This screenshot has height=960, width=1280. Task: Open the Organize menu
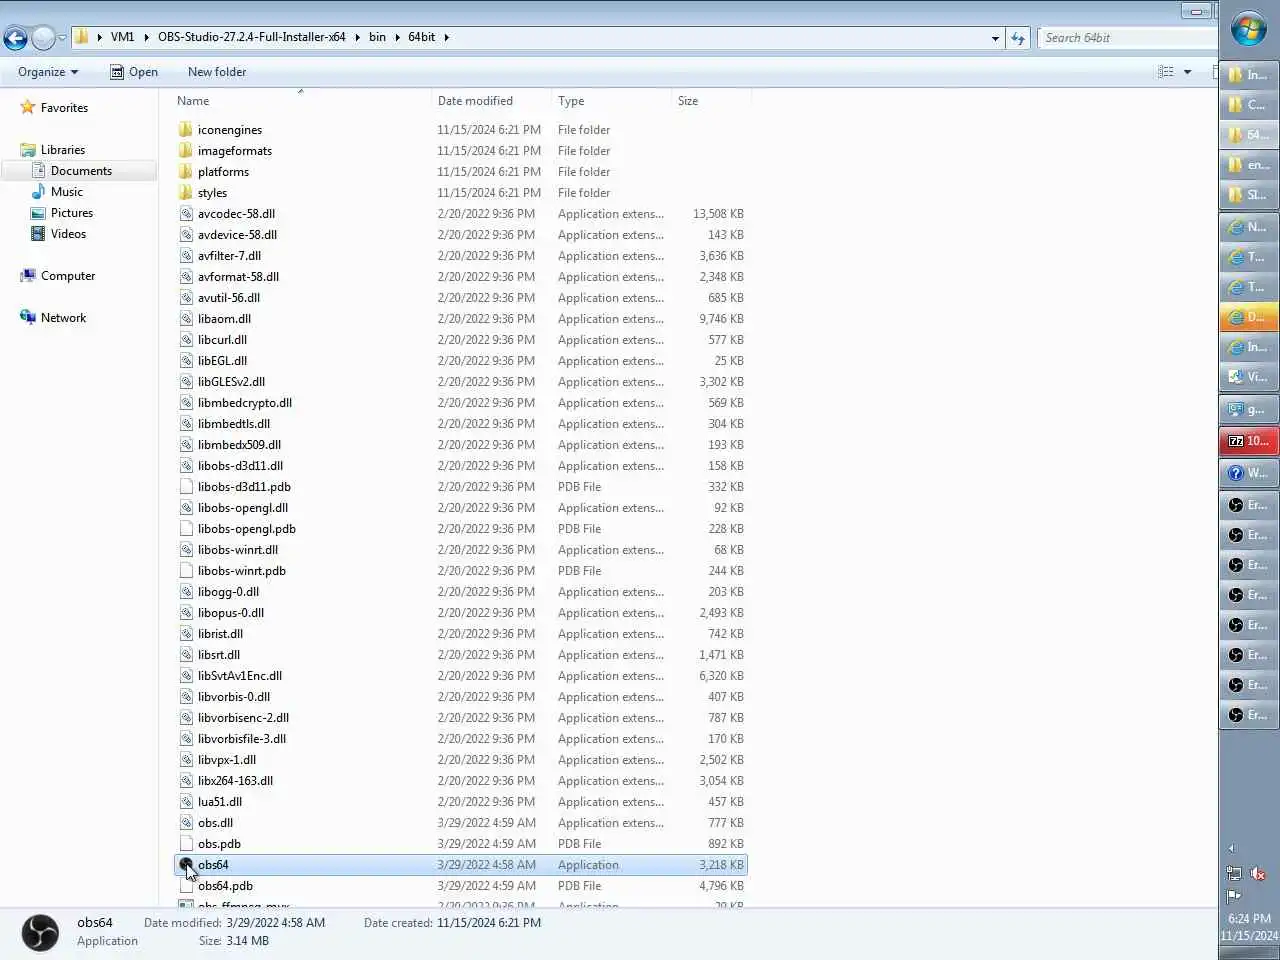coord(48,72)
